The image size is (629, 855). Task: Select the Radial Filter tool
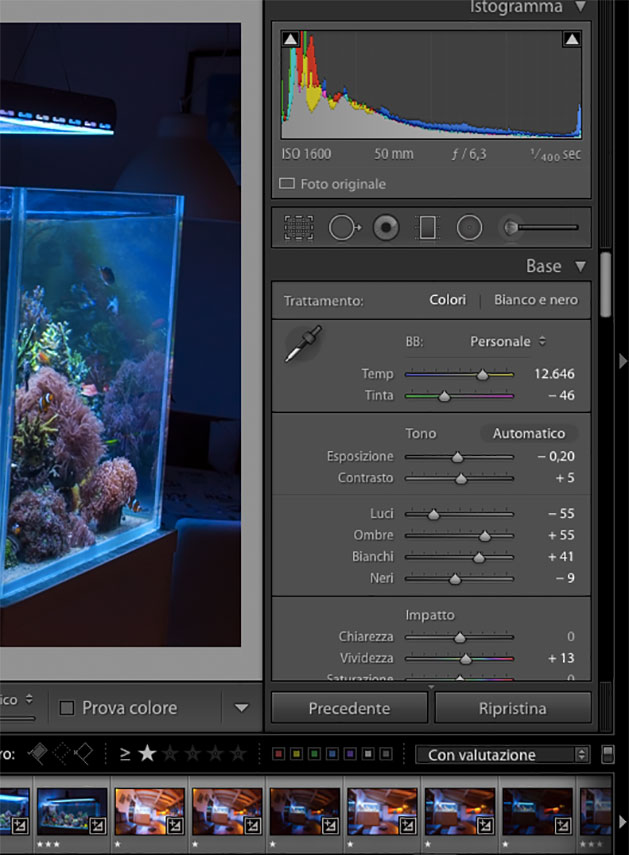pos(469,227)
